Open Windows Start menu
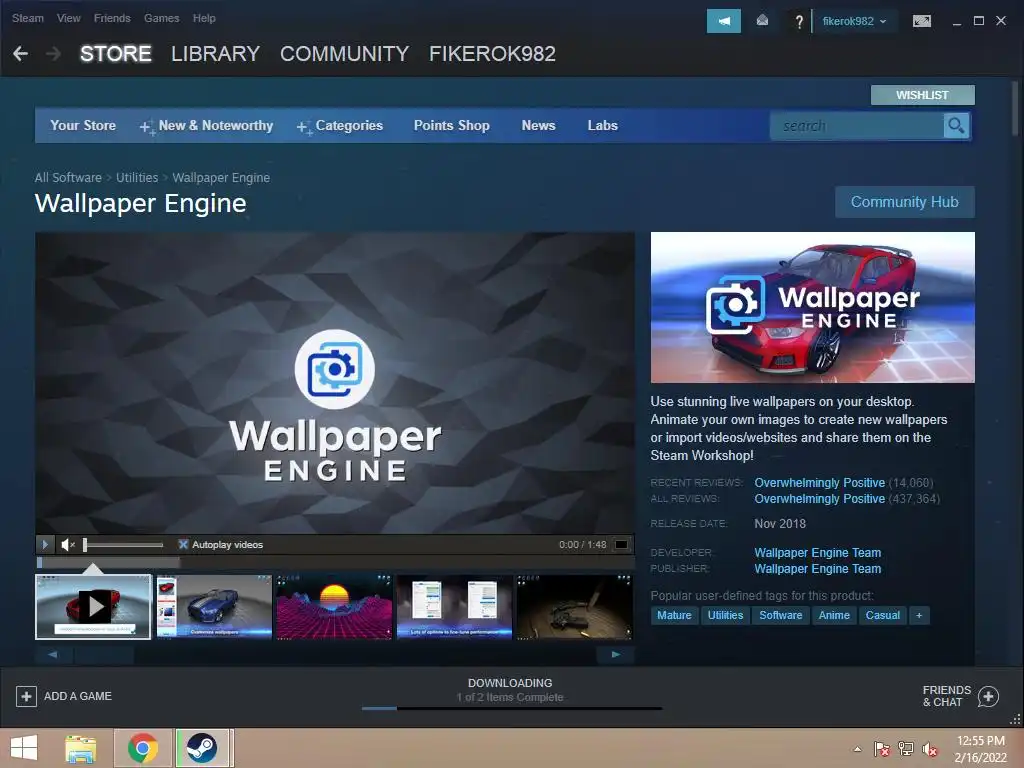Screen dimensions: 1024x768 click(24, 748)
